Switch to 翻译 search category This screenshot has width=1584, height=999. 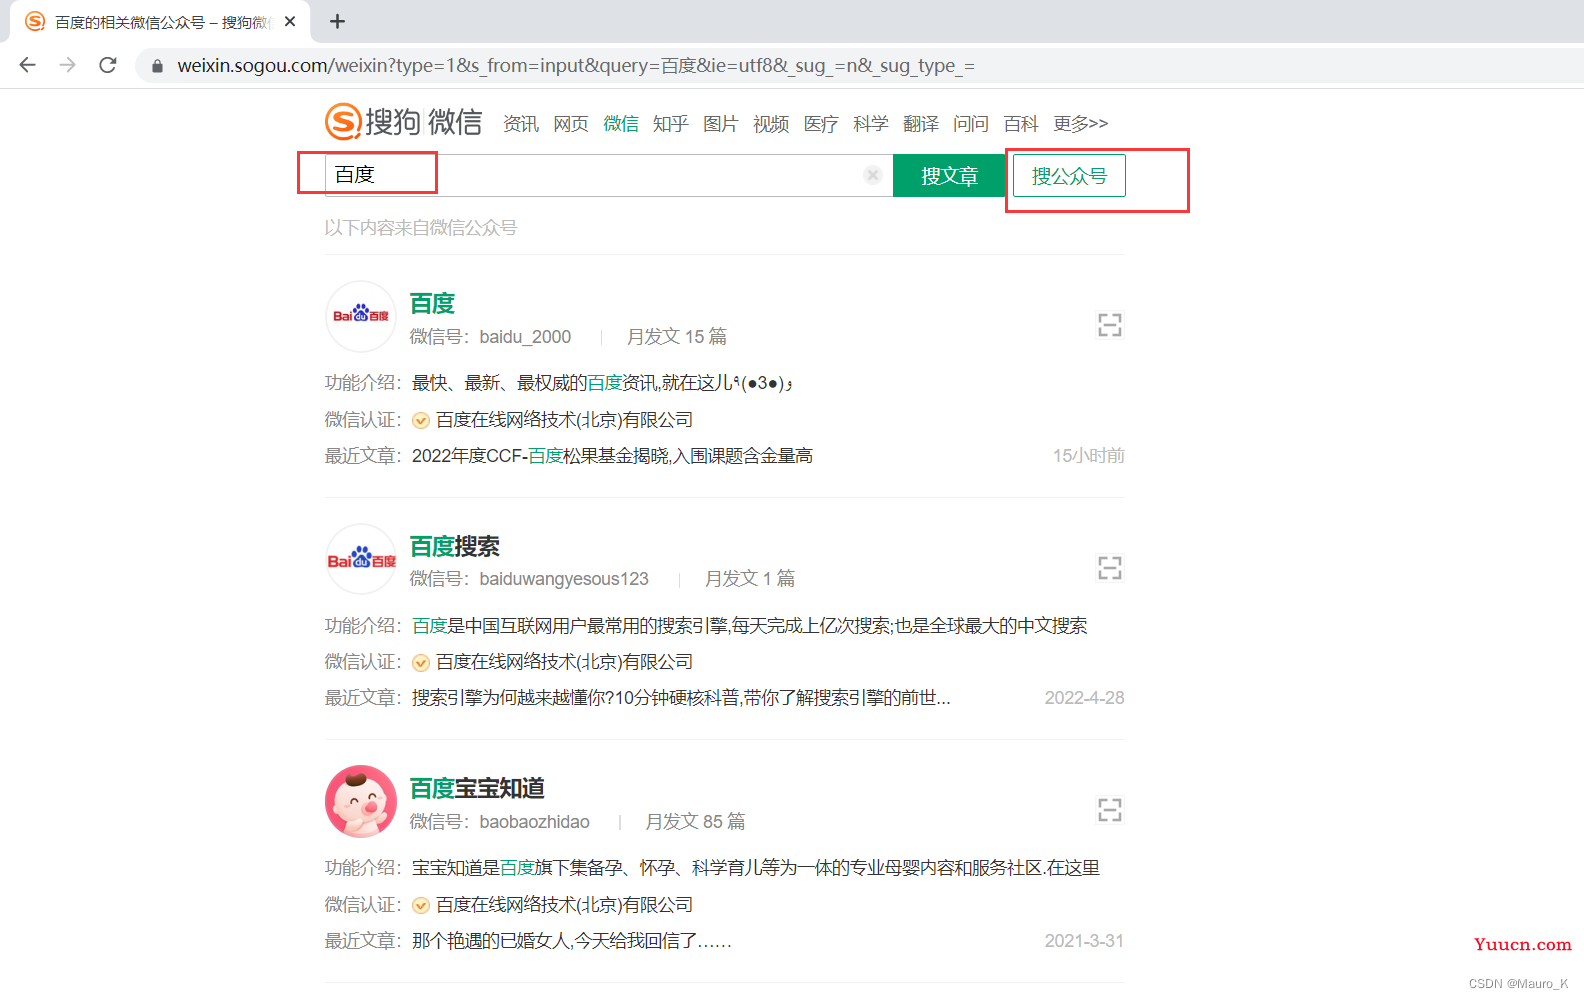coord(921,123)
